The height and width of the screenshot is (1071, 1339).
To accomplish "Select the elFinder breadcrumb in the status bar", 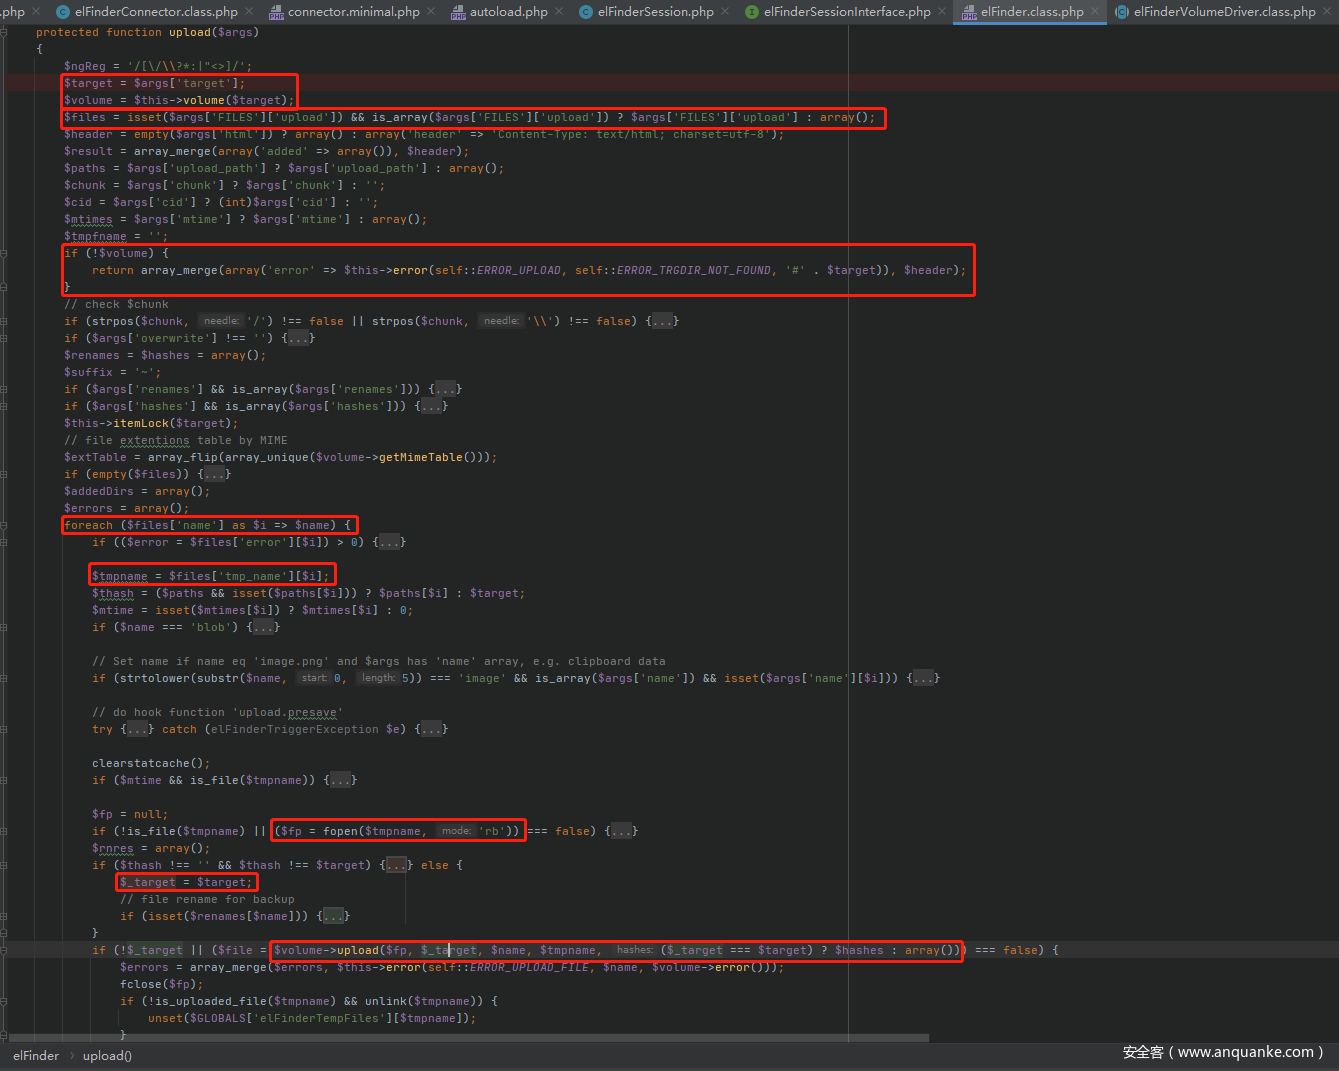I will click(x=36, y=1055).
